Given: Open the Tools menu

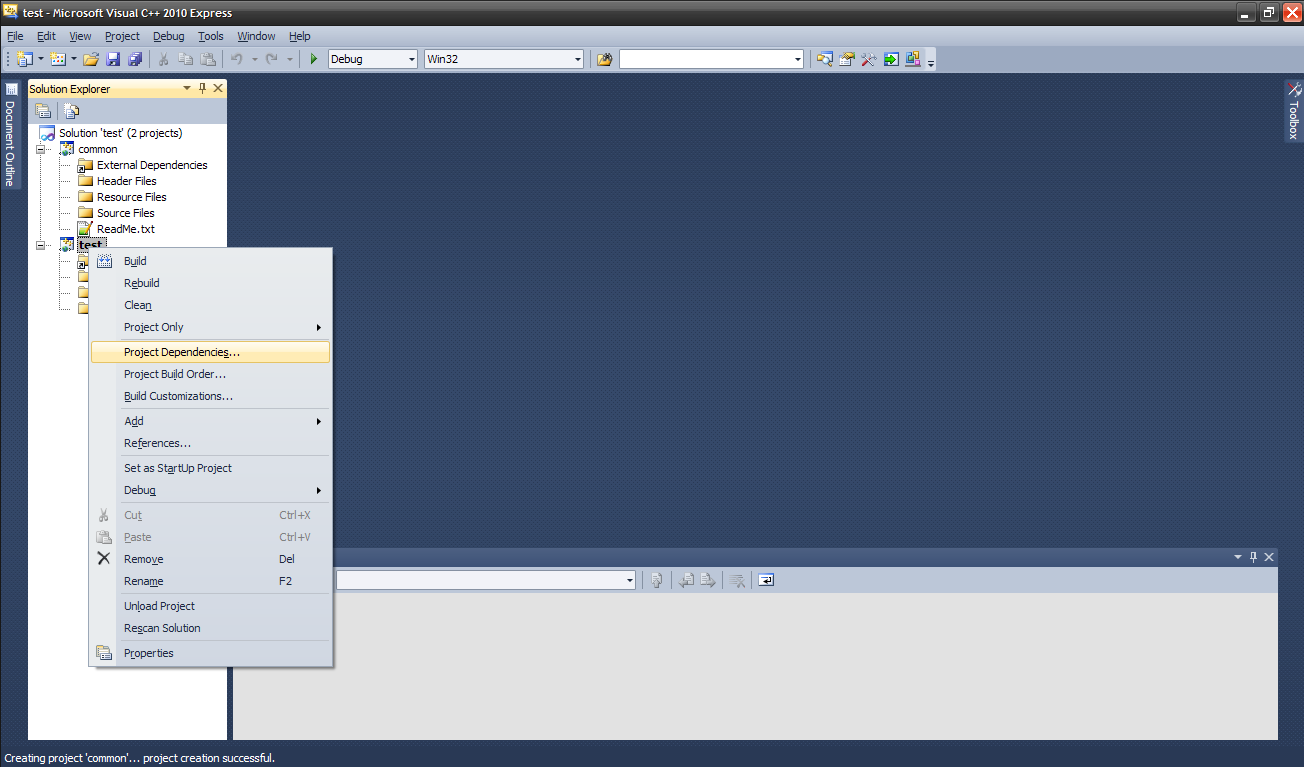Looking at the screenshot, I should point(210,36).
